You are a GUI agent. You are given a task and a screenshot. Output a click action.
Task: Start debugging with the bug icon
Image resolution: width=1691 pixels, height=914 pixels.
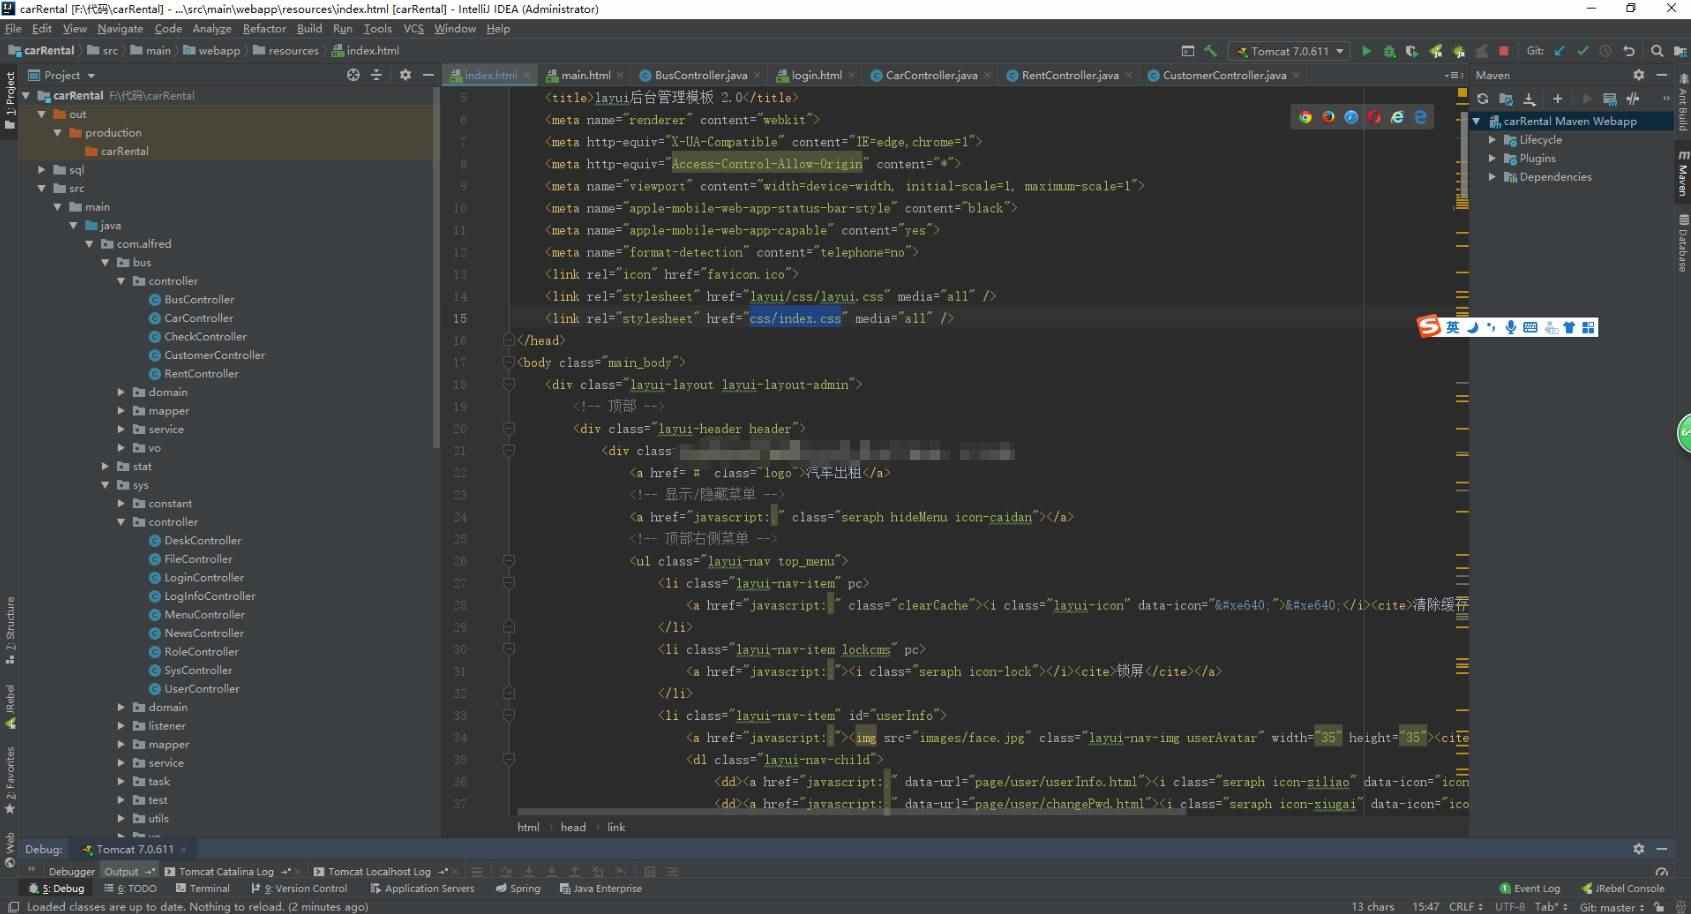click(x=1389, y=51)
